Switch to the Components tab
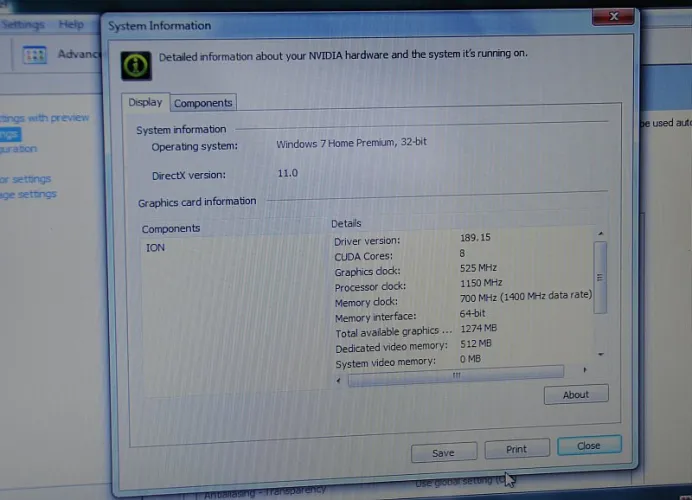 pyautogui.click(x=203, y=103)
